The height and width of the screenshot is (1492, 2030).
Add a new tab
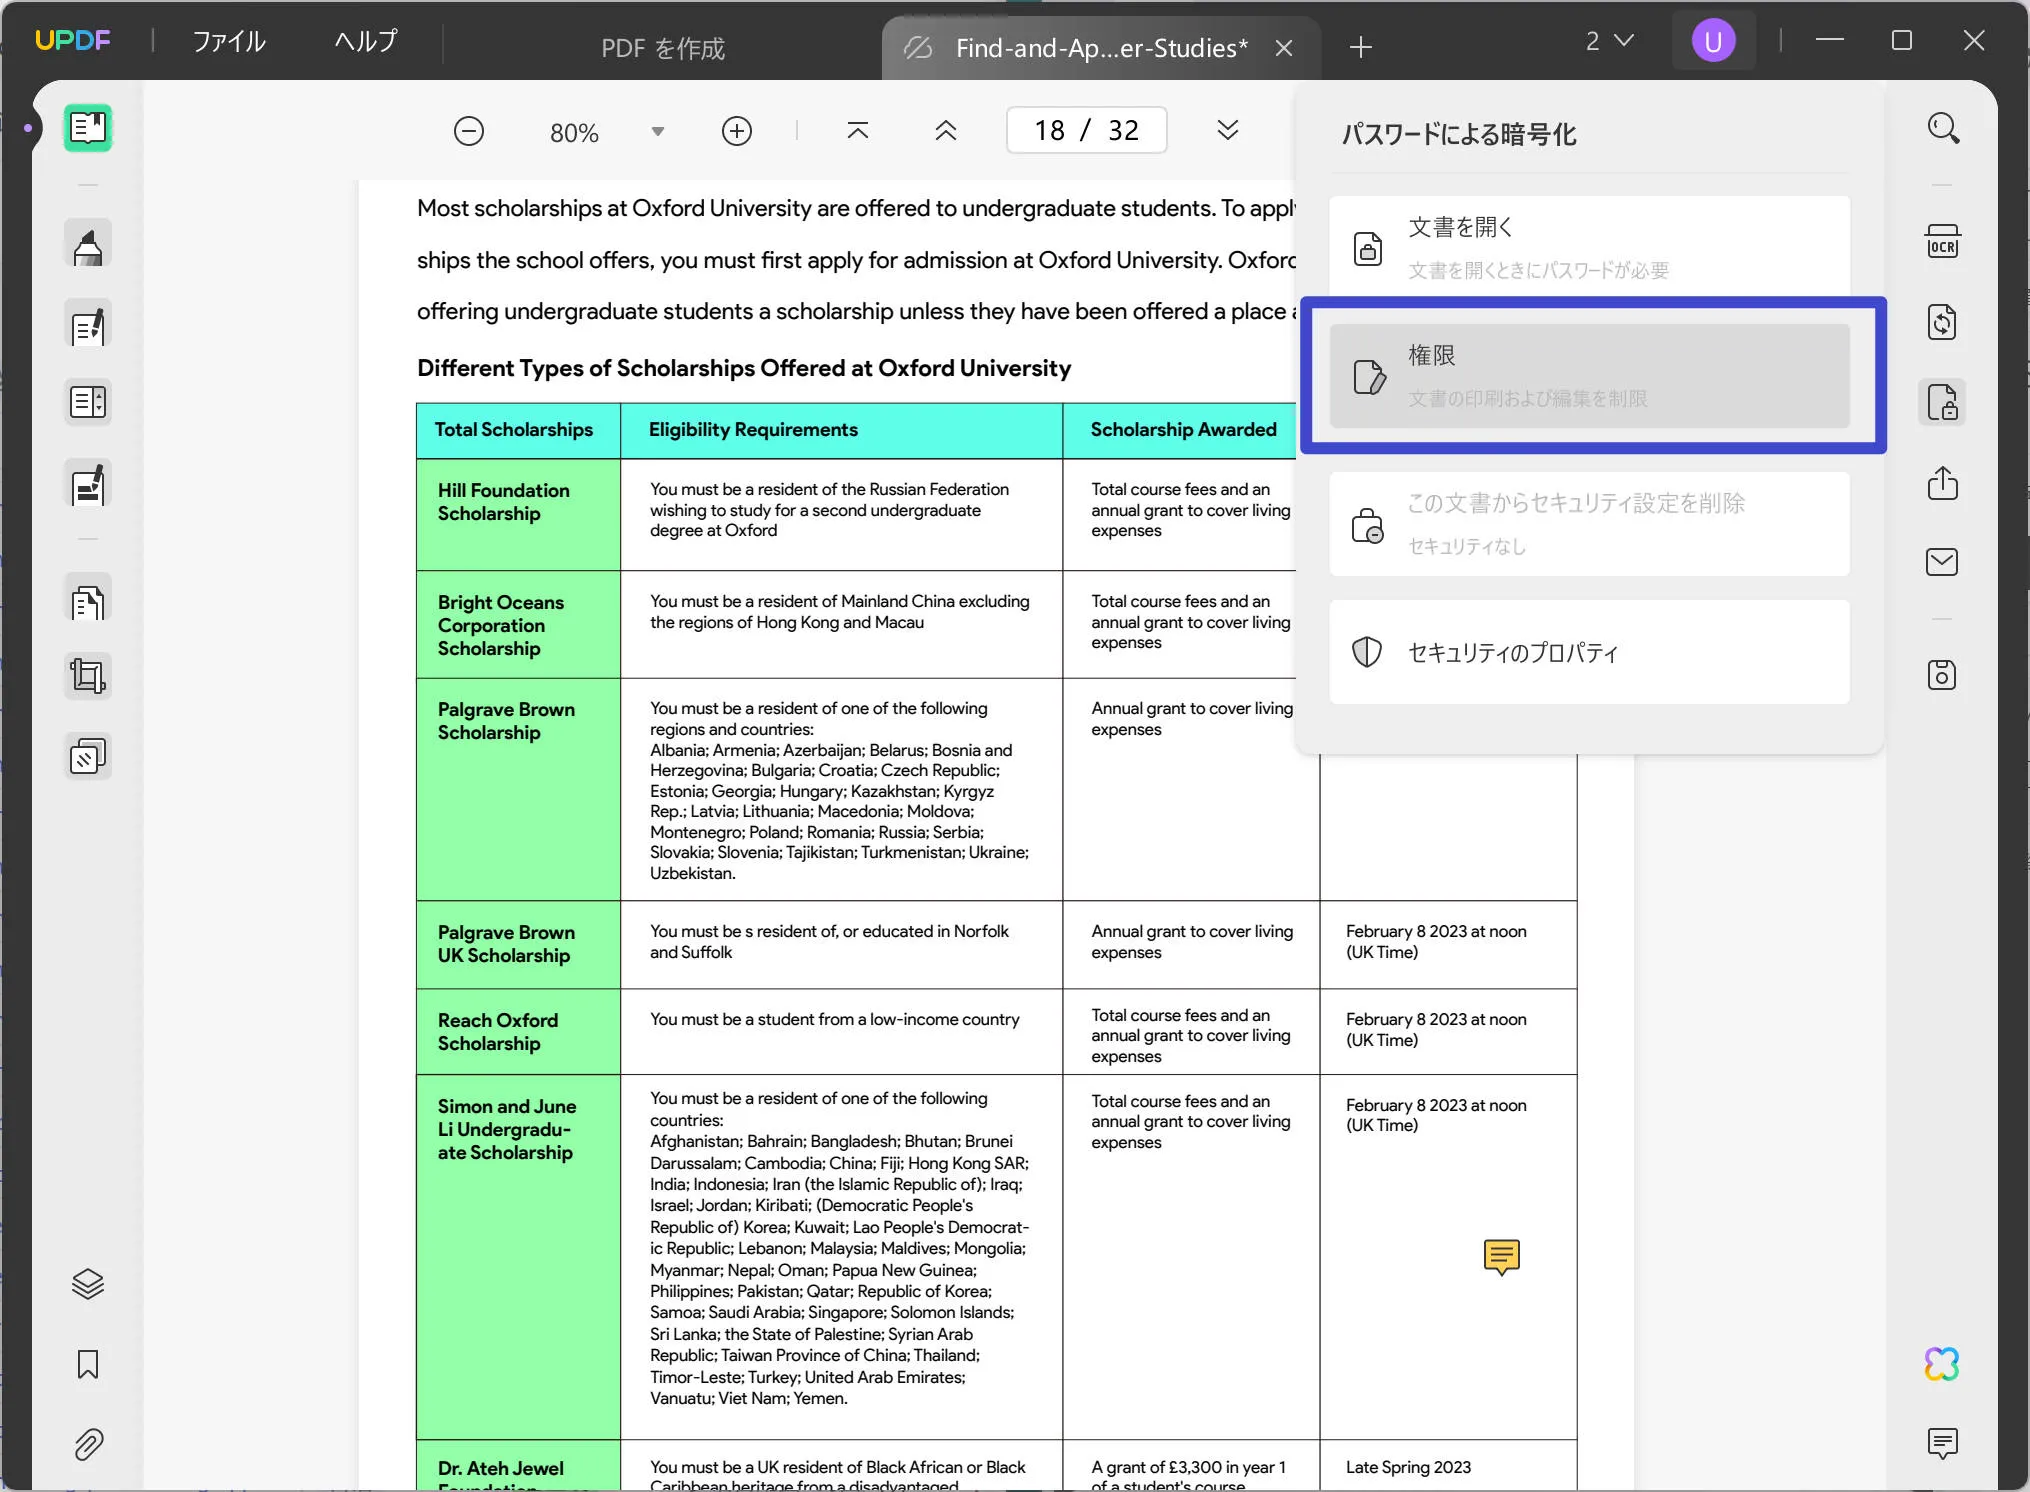tap(1361, 47)
